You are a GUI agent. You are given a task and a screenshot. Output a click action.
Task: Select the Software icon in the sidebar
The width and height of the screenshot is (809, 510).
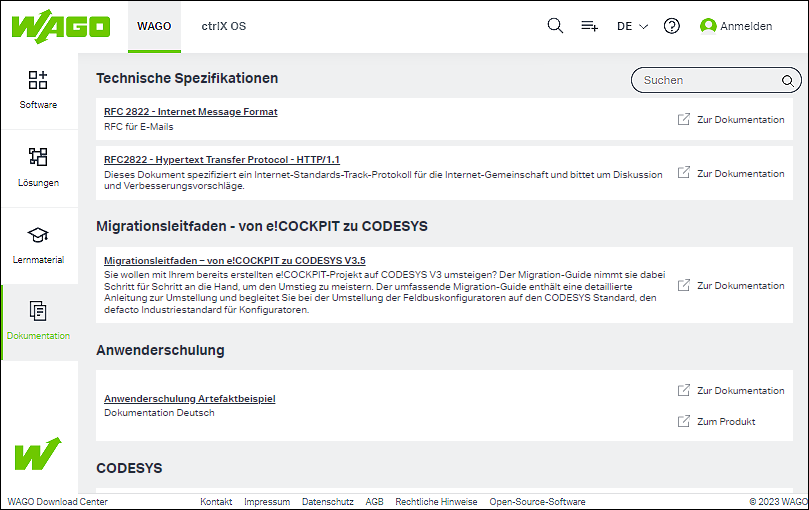coord(38,80)
